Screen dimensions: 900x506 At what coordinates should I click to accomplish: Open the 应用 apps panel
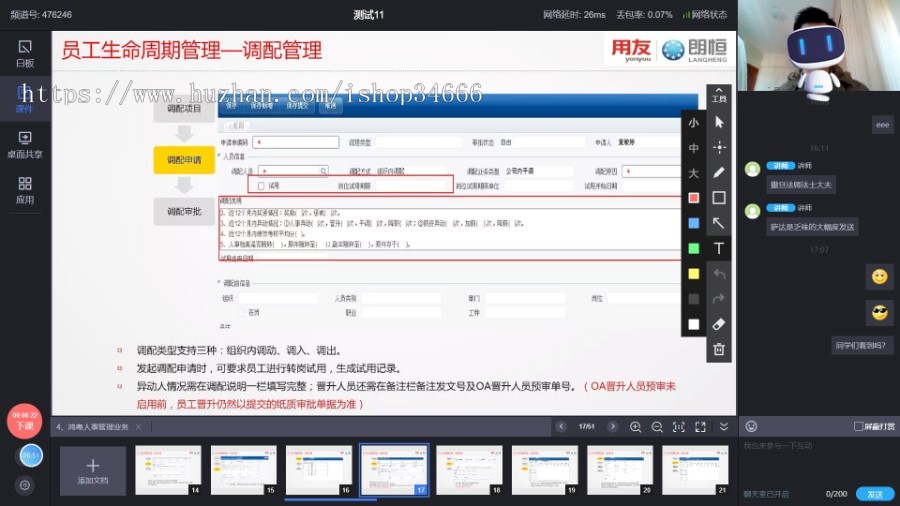[25, 190]
